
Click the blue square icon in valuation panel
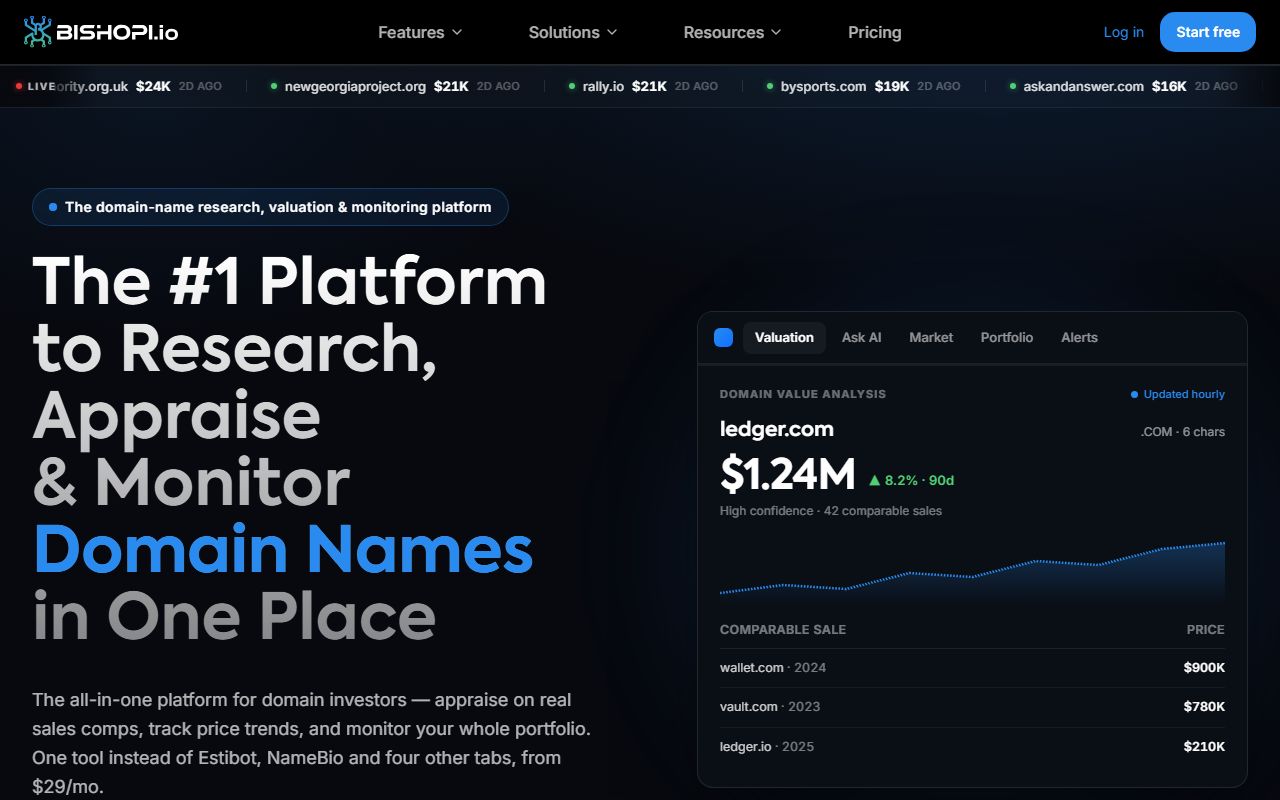[x=723, y=338]
